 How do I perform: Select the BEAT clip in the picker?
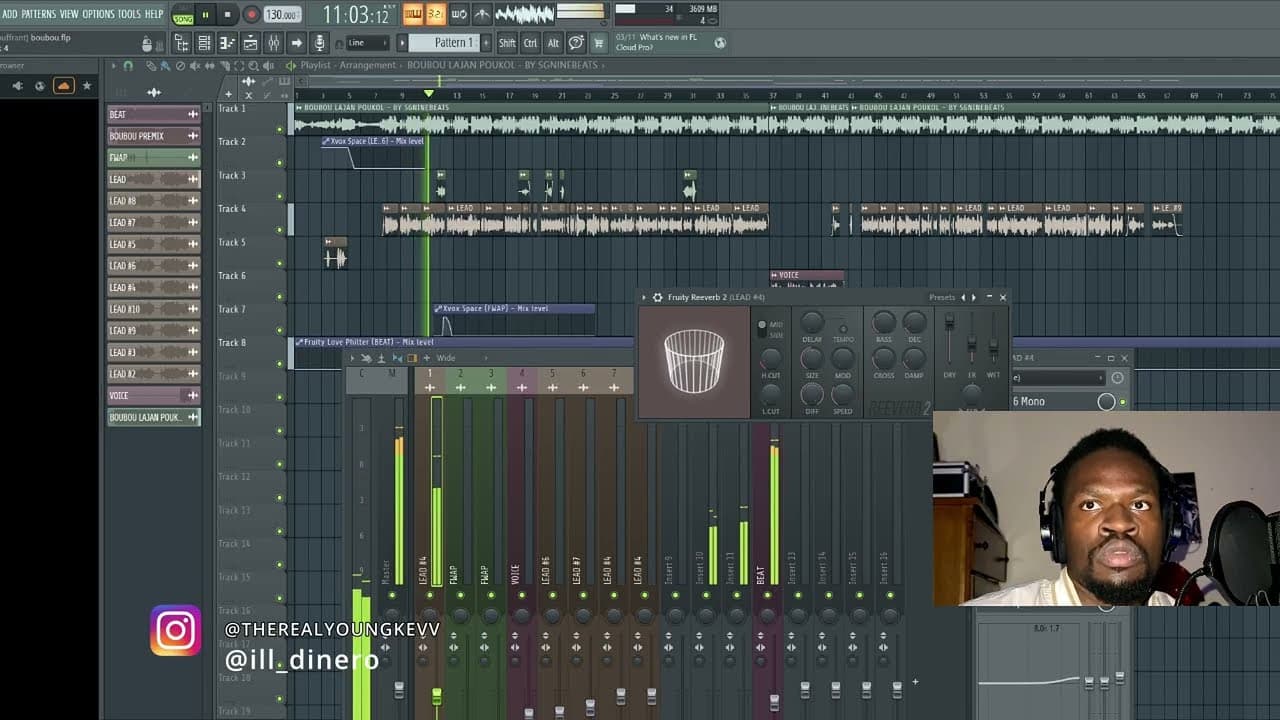click(153, 114)
